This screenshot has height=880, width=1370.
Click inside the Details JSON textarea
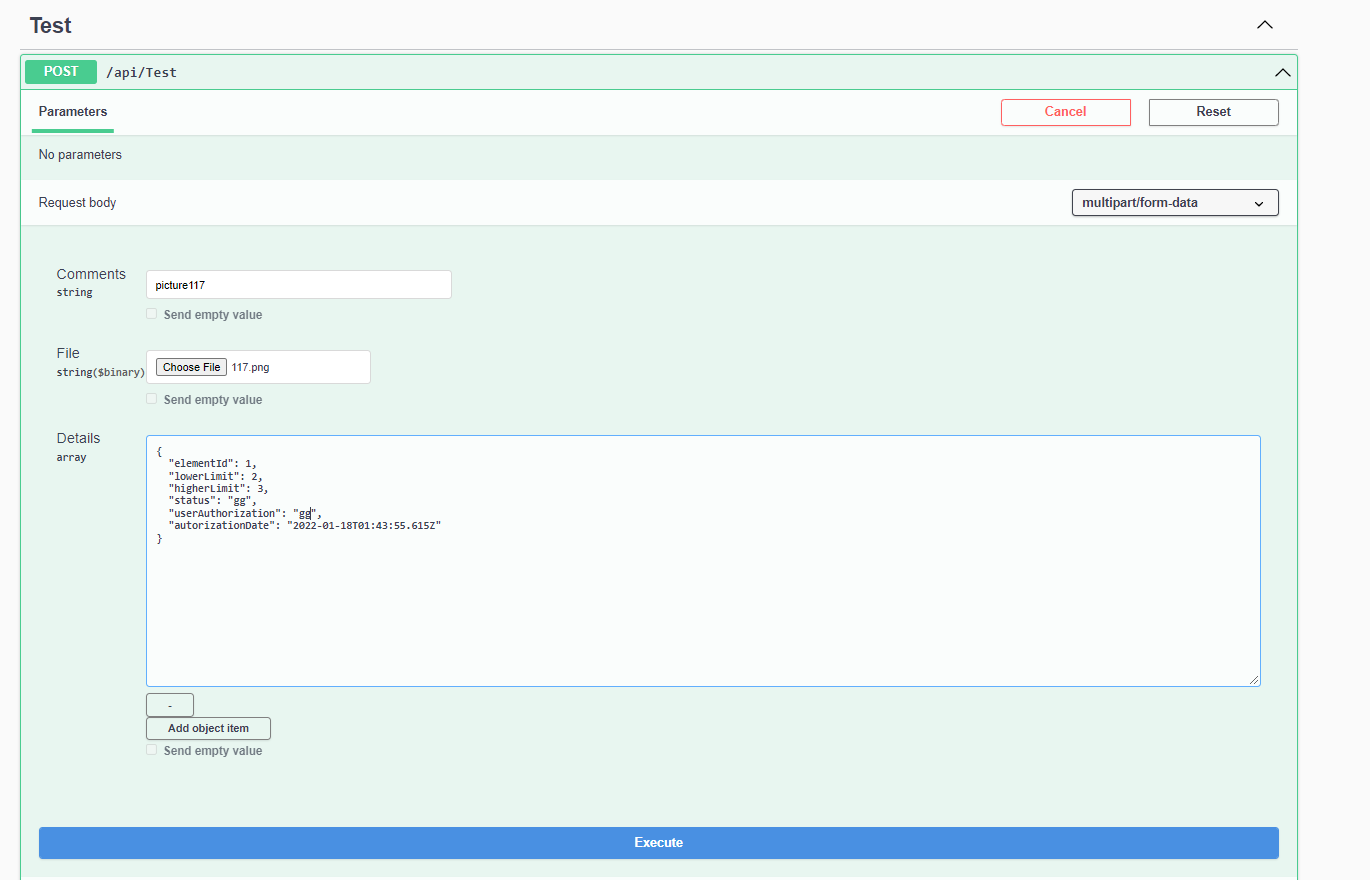[x=703, y=561]
